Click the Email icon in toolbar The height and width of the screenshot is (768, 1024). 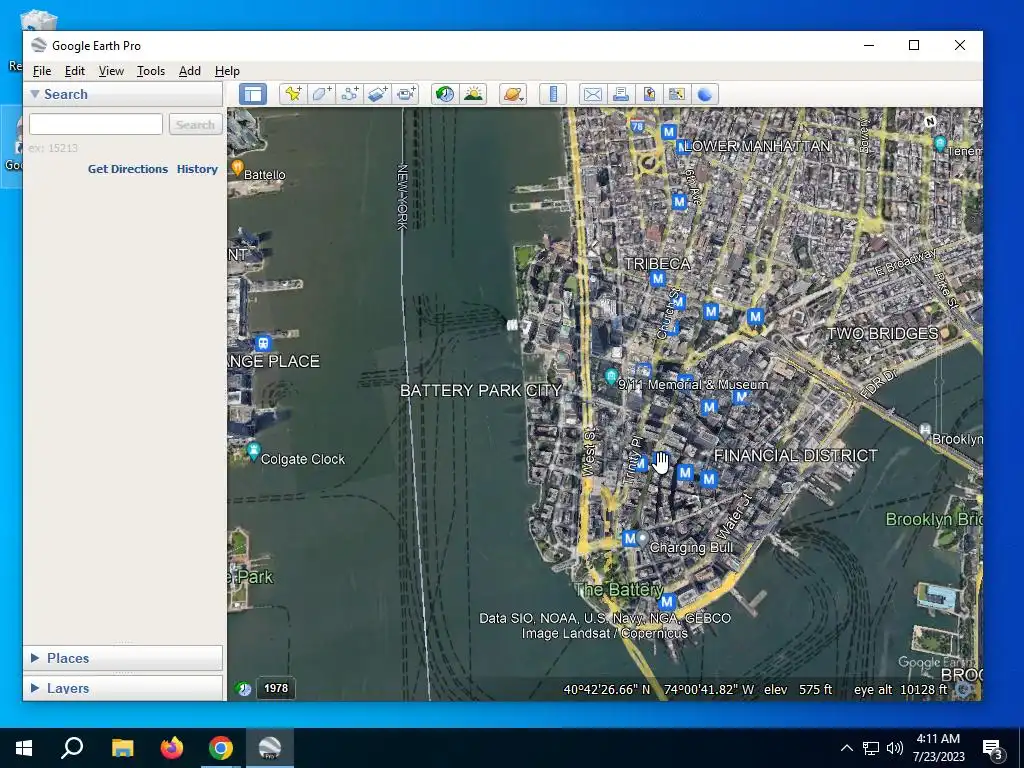tap(593, 94)
